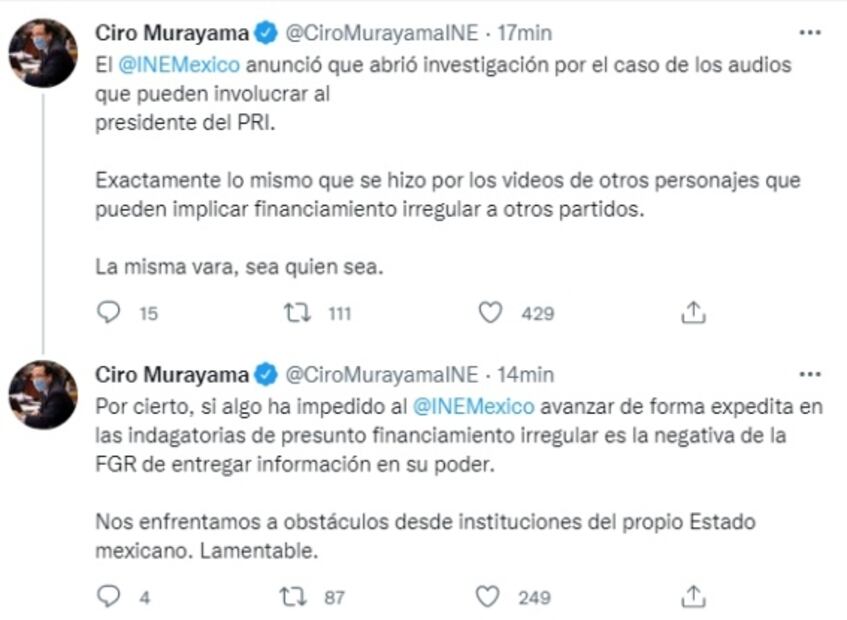Like the first tweet with 429 likes
The image size is (847, 620).
point(490,314)
